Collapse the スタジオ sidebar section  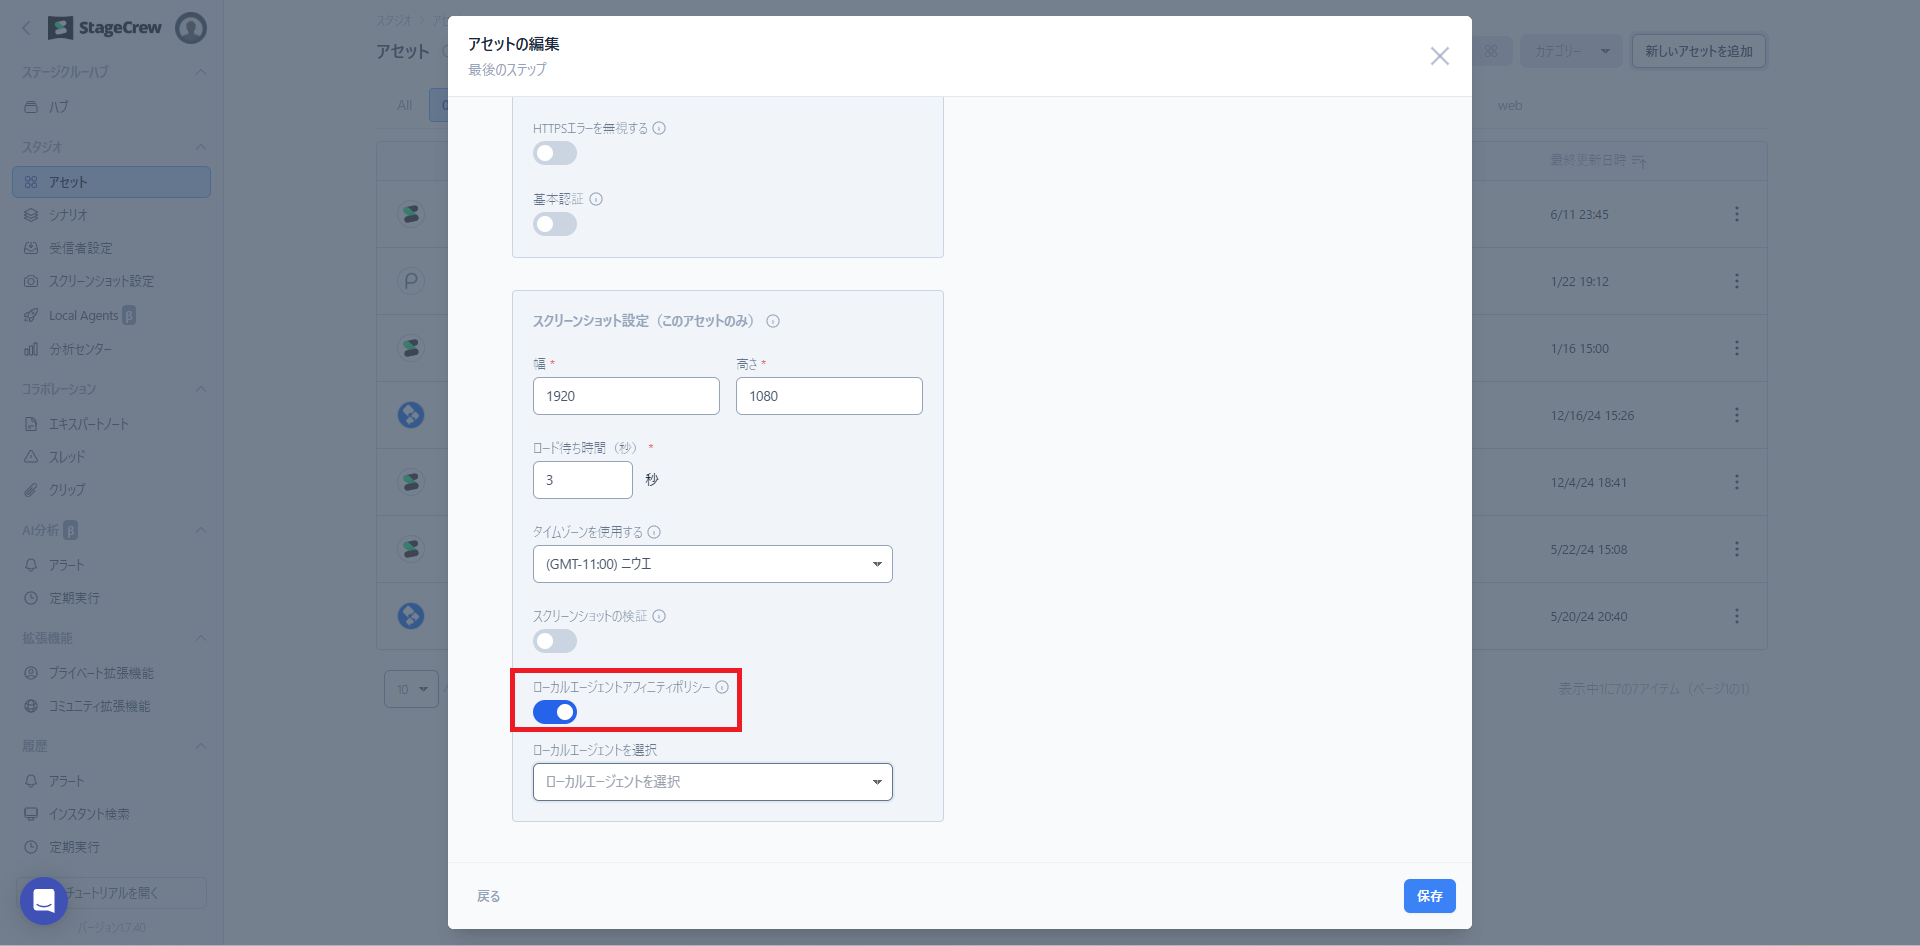(201, 147)
